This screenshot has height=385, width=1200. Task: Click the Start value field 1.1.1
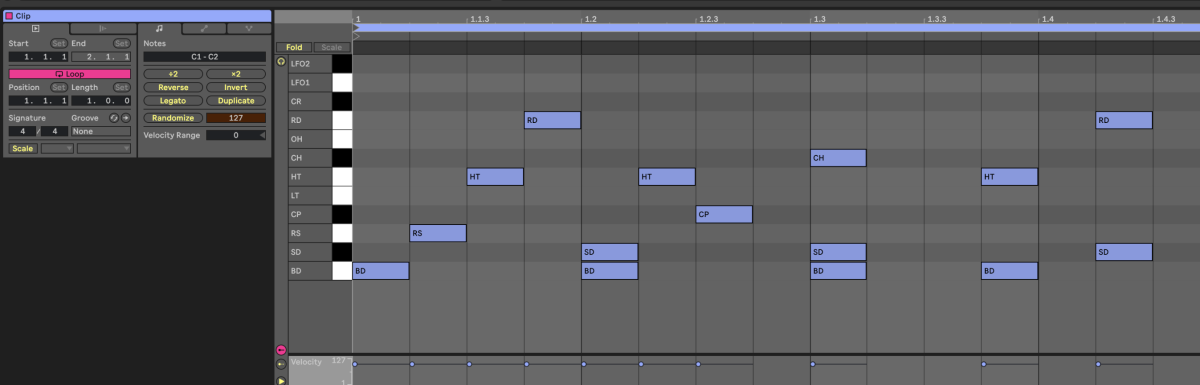(39, 57)
